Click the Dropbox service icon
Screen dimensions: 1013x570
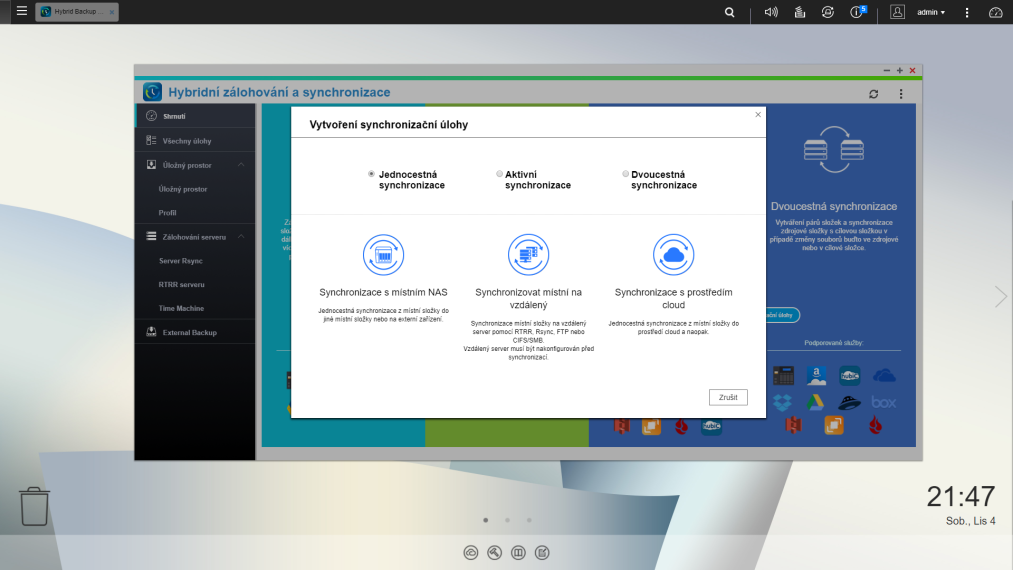[x=782, y=403]
